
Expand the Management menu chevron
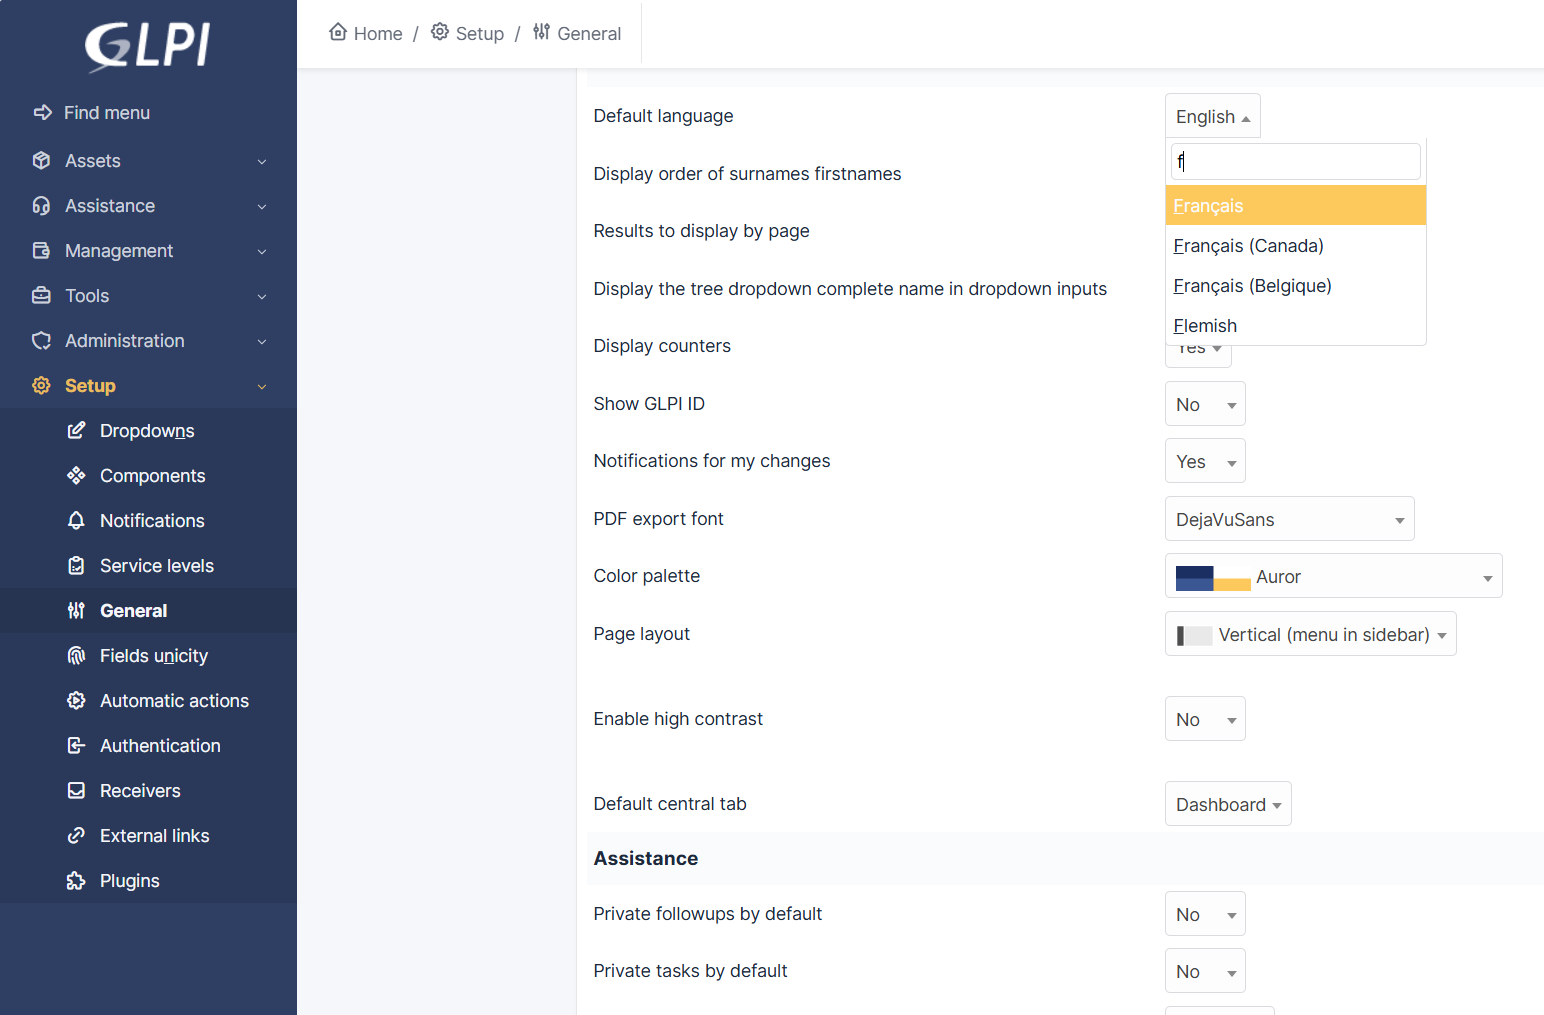click(262, 251)
